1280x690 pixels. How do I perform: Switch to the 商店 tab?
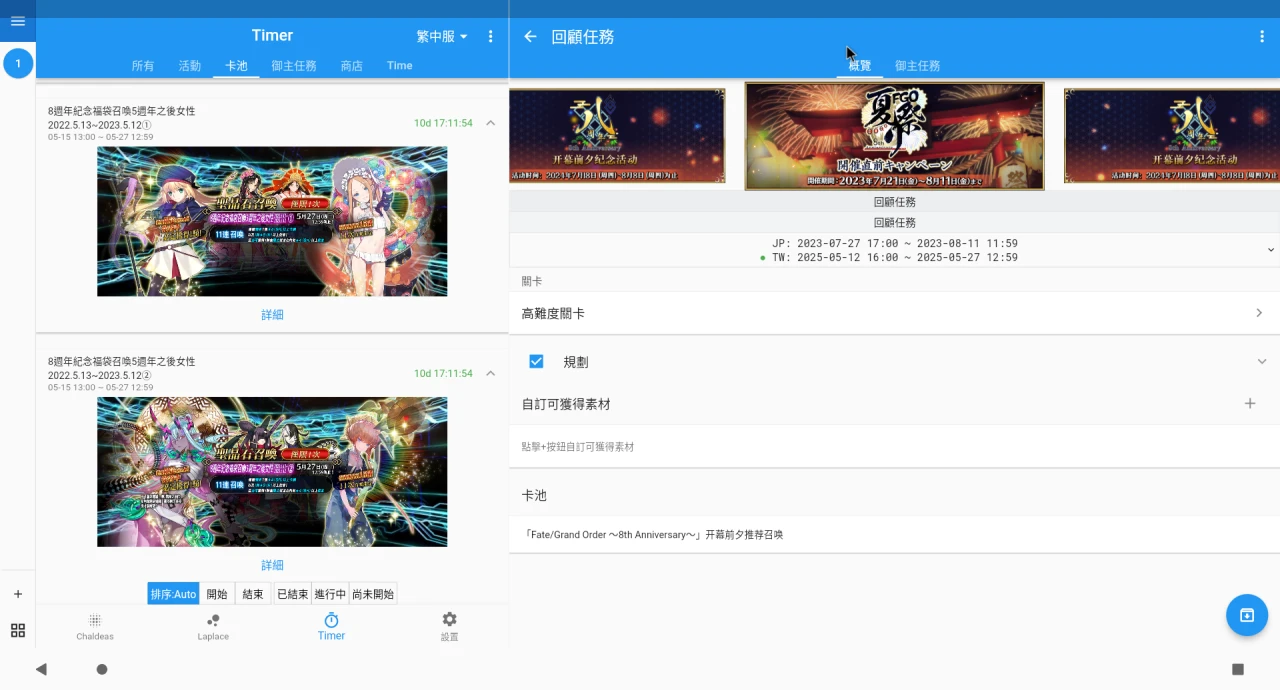[x=351, y=66]
